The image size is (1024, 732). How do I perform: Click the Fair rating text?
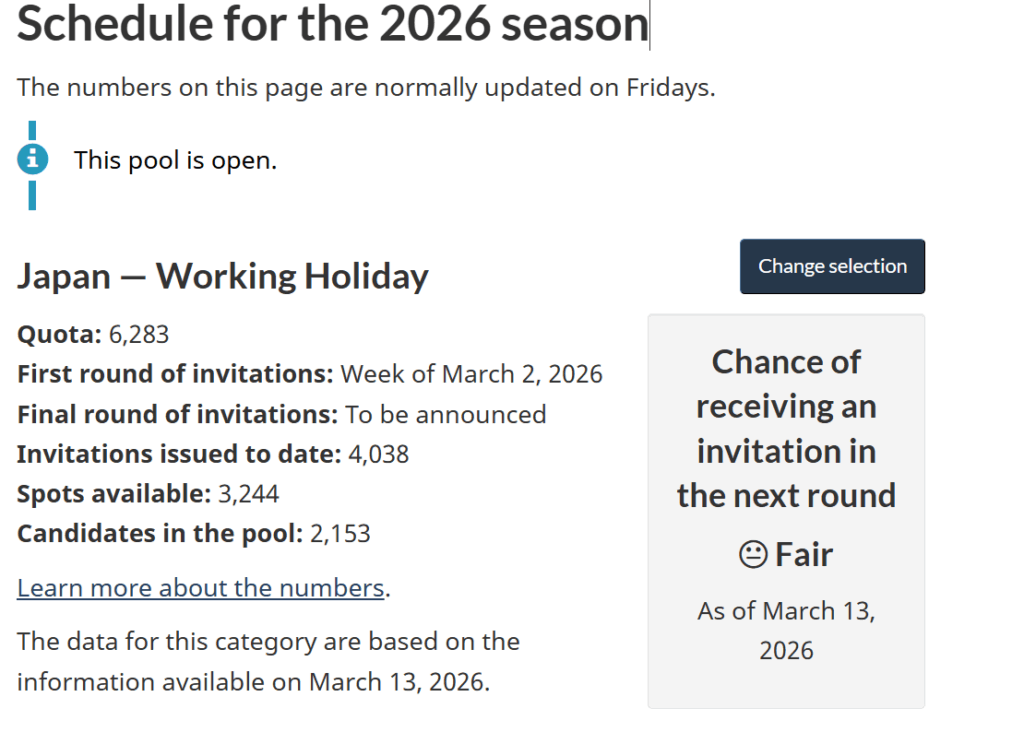tap(803, 555)
